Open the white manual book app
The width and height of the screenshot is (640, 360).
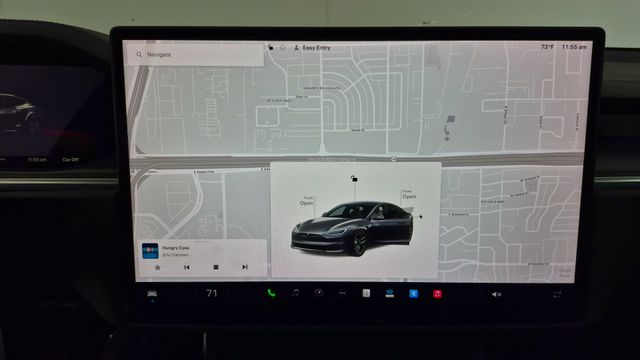[366, 293]
